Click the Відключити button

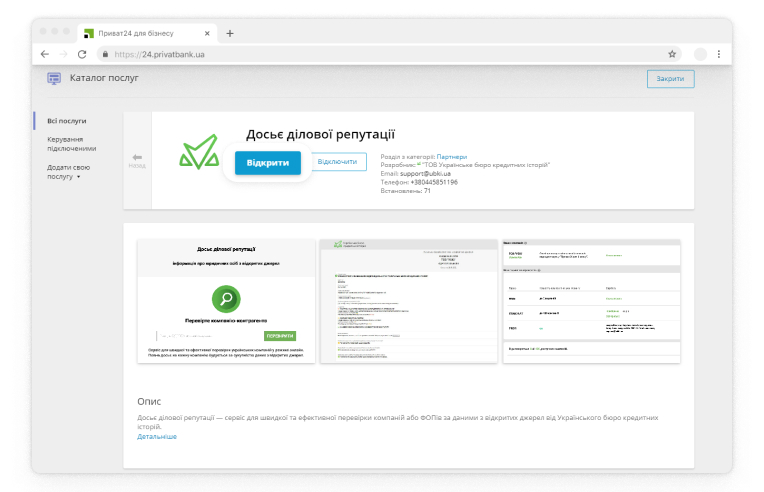tap(337, 162)
